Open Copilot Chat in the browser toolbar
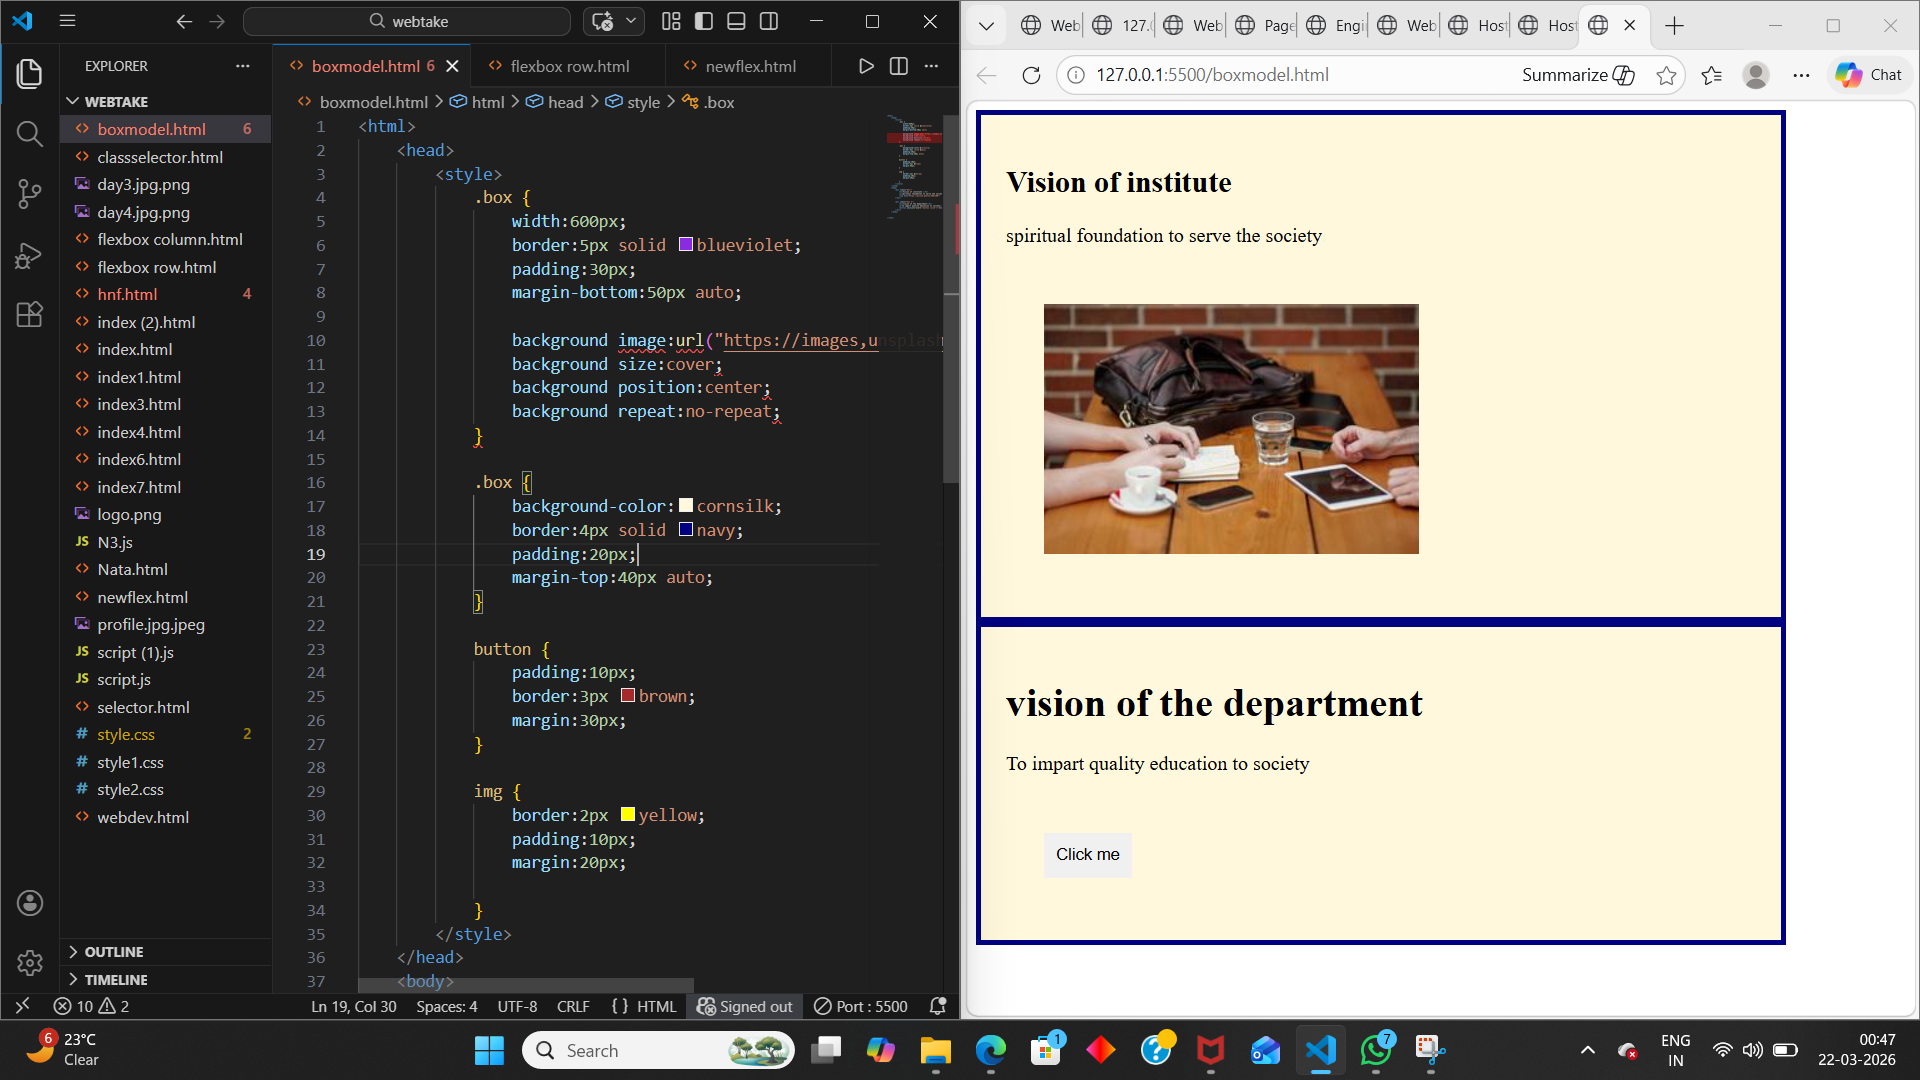Screen dimensions: 1920x1080 click(1867, 74)
